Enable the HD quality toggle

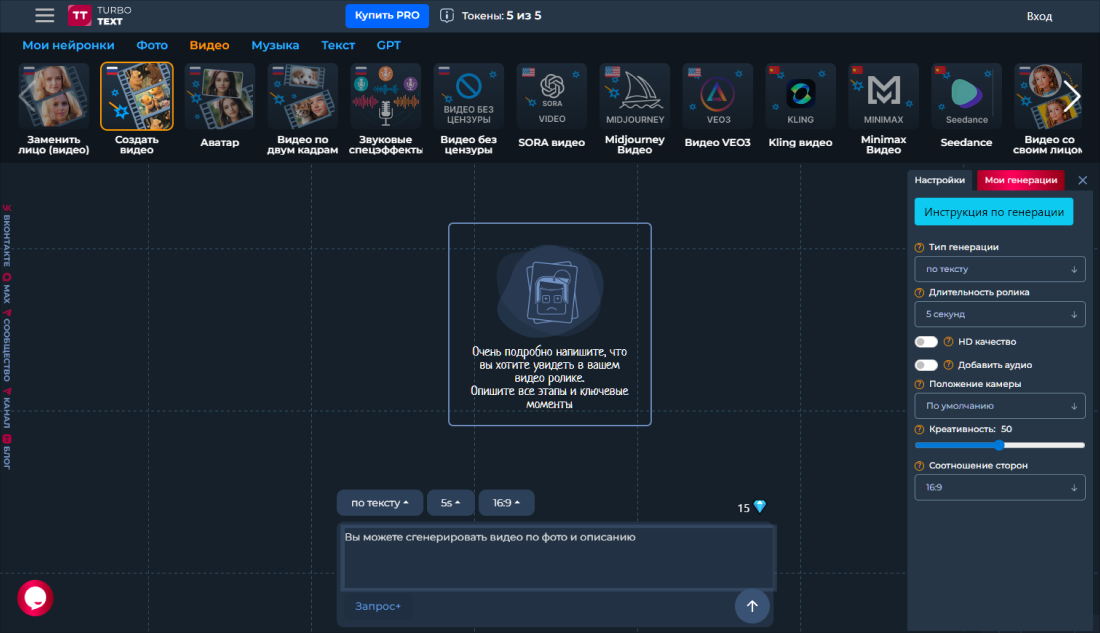(x=926, y=341)
